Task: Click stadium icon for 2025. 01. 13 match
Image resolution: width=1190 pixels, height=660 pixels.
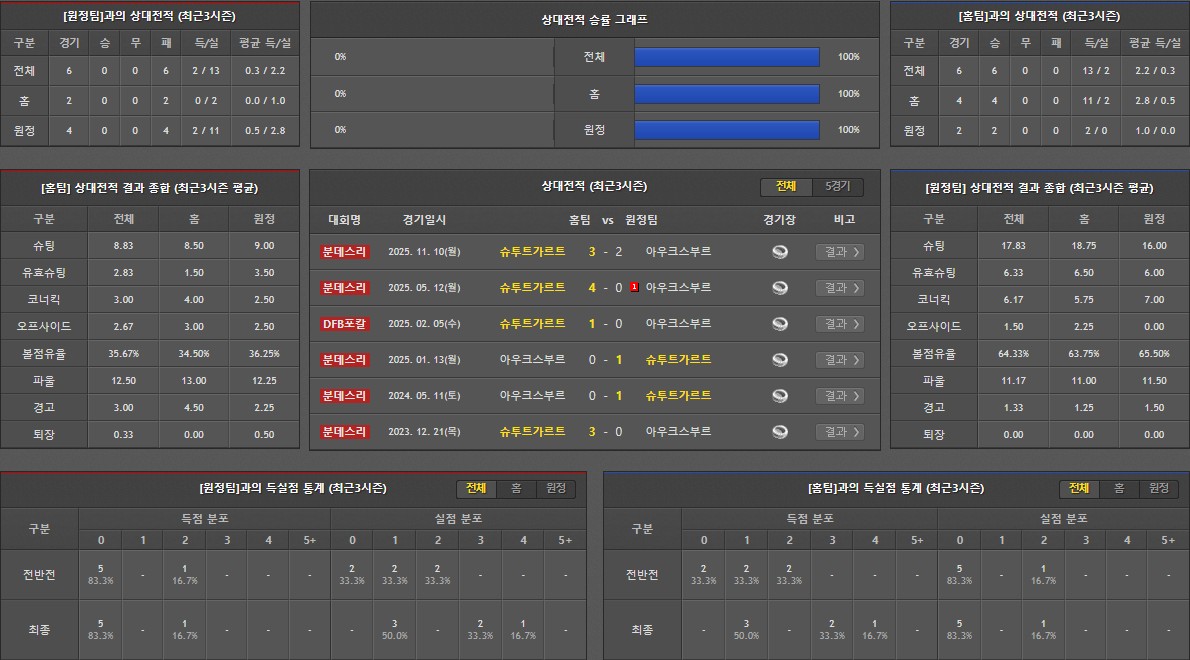Action: point(780,360)
